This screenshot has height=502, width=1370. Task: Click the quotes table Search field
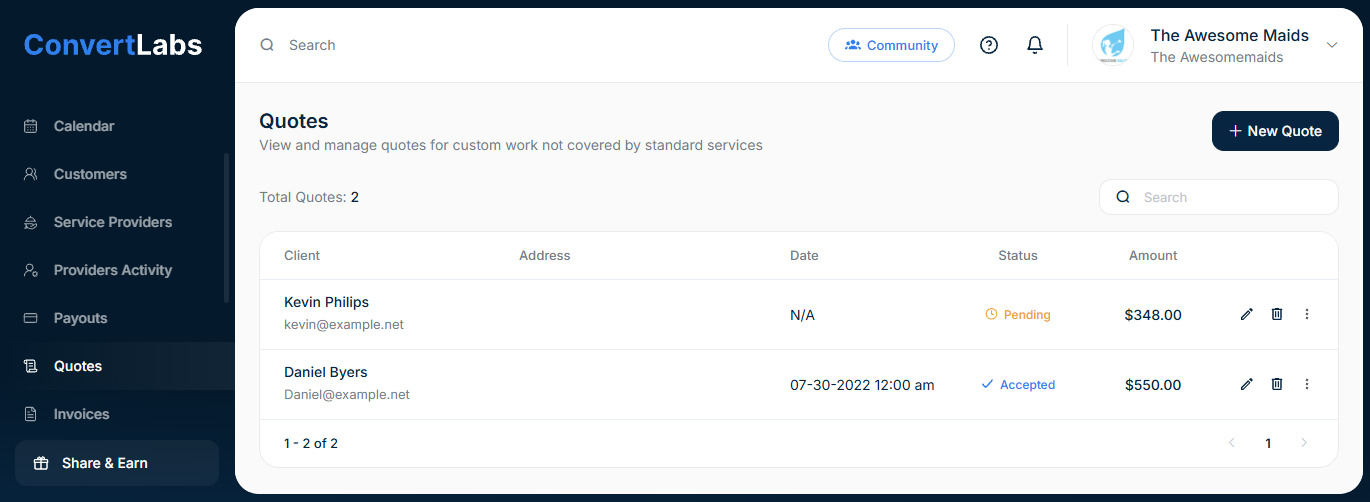click(x=1230, y=197)
